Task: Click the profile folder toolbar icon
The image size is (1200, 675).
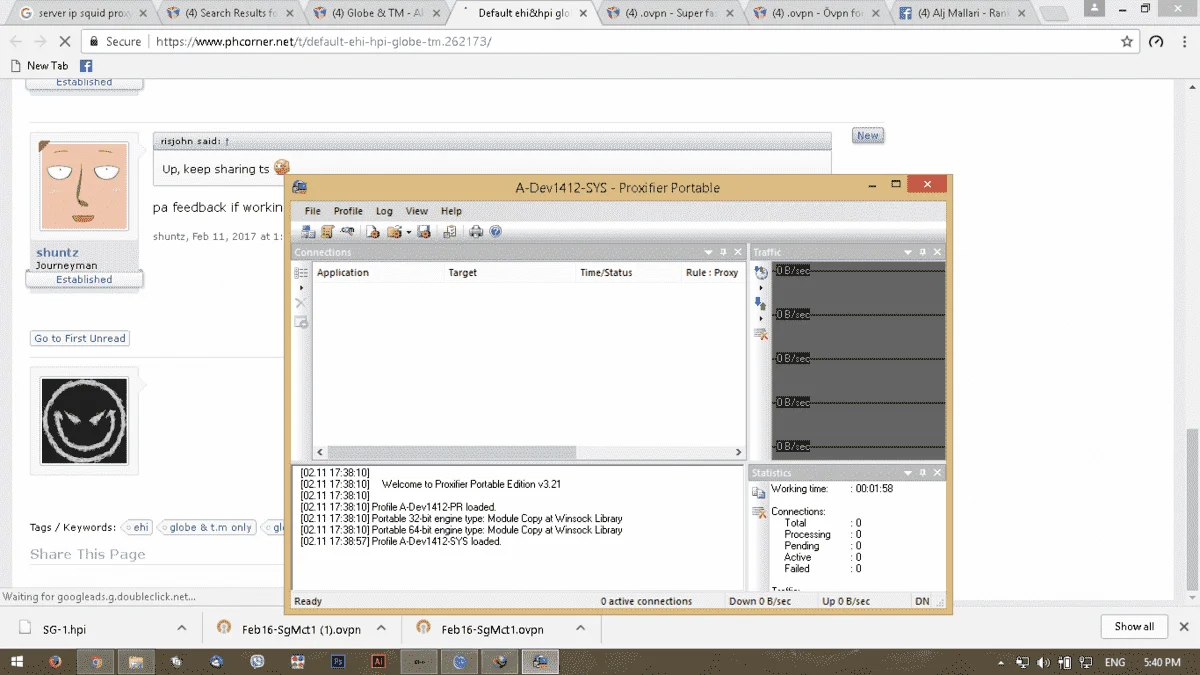Action: pos(394,232)
